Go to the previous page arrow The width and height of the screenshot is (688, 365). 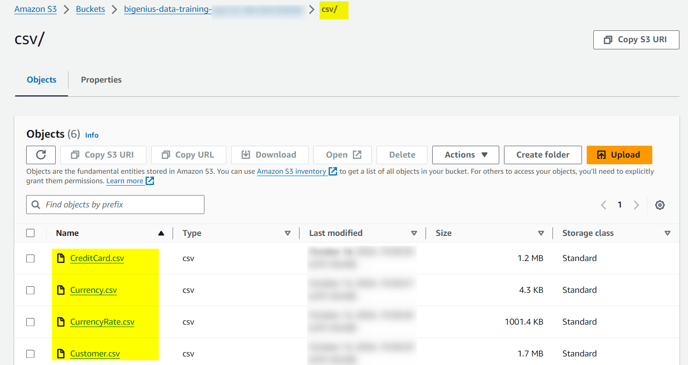tap(603, 205)
